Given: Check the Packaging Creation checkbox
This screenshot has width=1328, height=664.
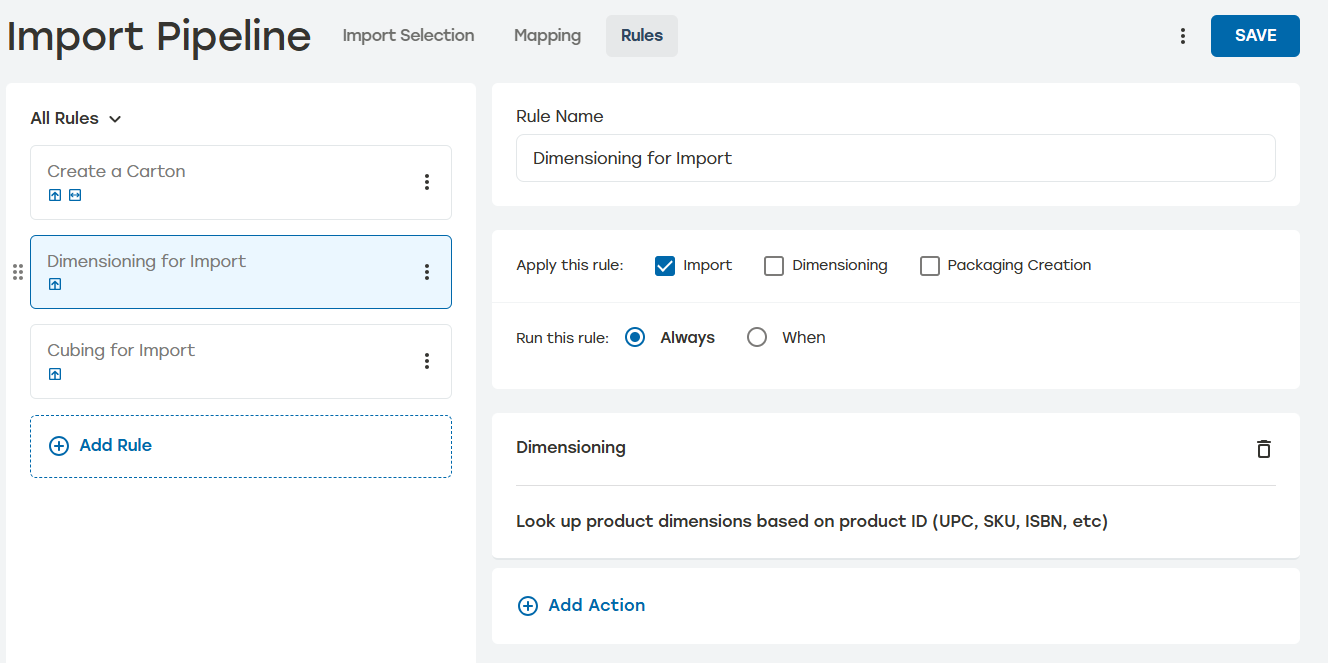Looking at the screenshot, I should [x=930, y=266].
